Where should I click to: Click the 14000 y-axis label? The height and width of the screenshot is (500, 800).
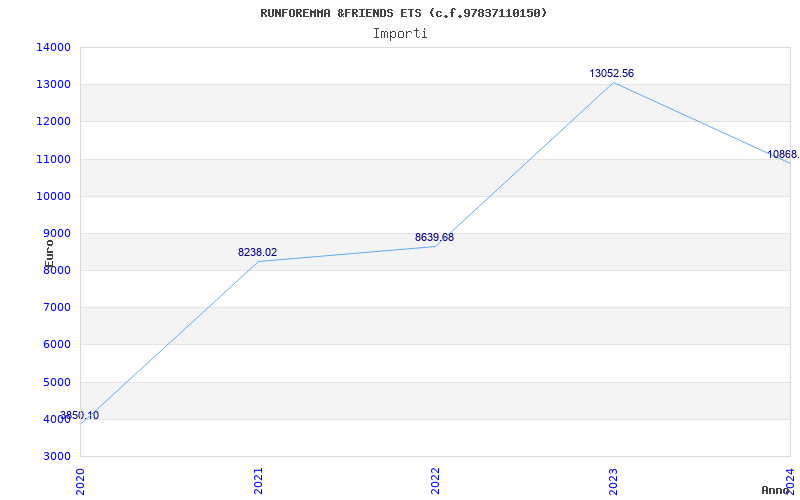[x=53, y=47]
